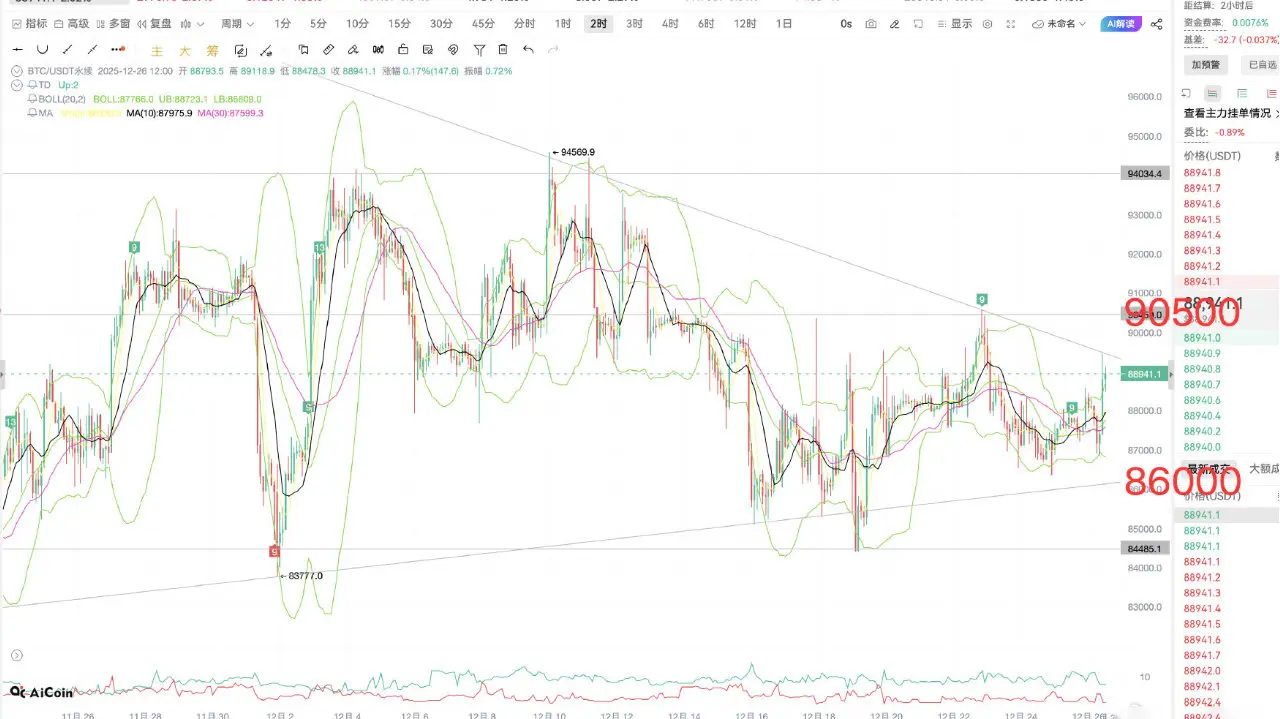Click the 94034.4 price line label

pos(1145,173)
